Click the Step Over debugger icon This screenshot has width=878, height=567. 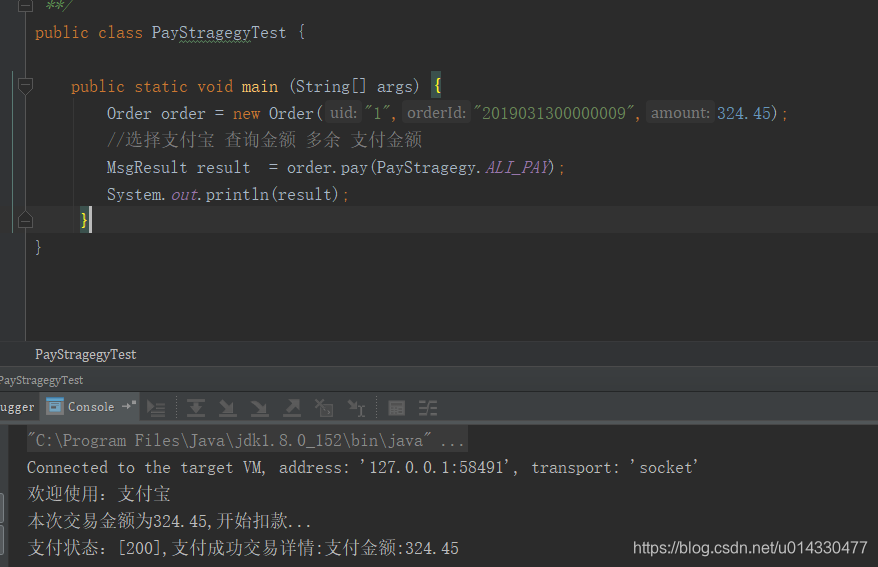point(195,408)
